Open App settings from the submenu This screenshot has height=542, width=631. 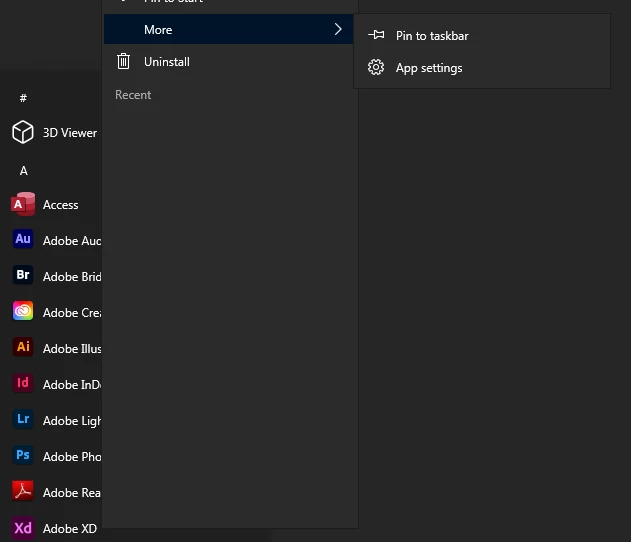pyautogui.click(x=482, y=68)
